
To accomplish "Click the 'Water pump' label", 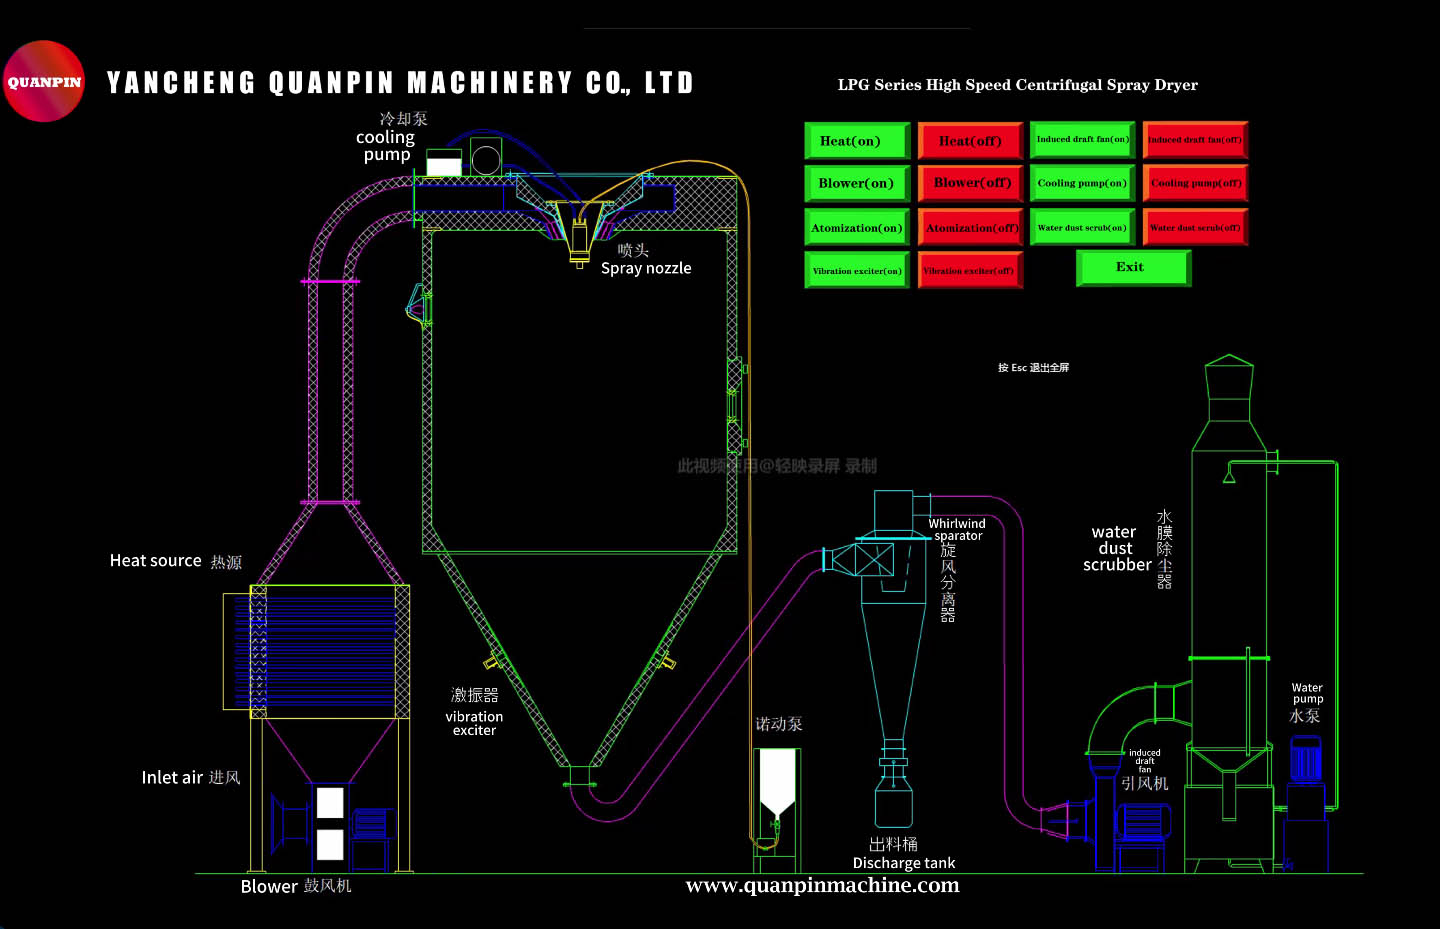I will pyautogui.click(x=1307, y=693).
